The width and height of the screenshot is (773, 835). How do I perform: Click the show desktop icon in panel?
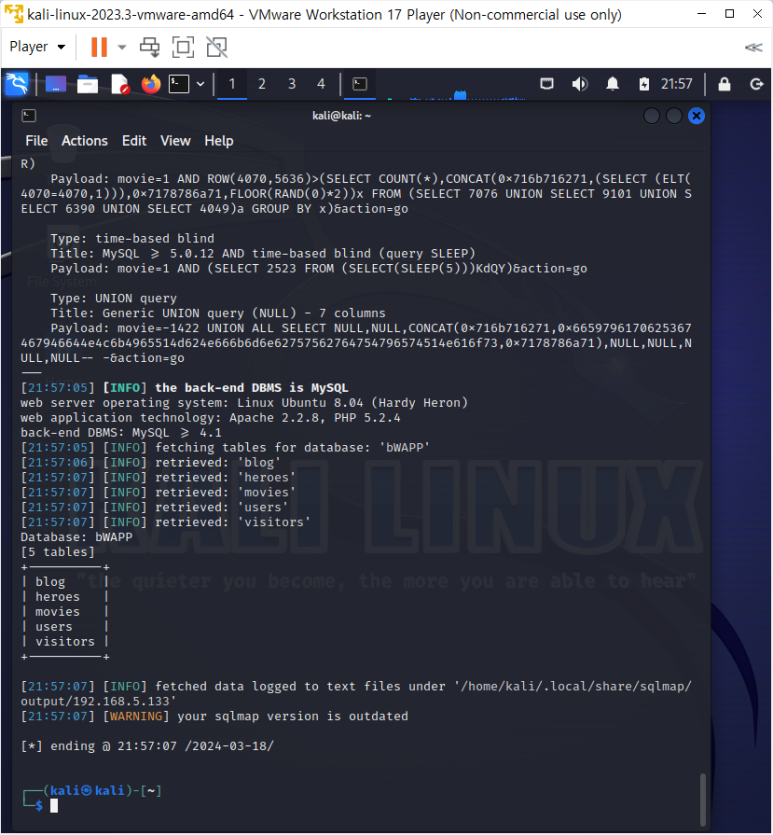56,84
